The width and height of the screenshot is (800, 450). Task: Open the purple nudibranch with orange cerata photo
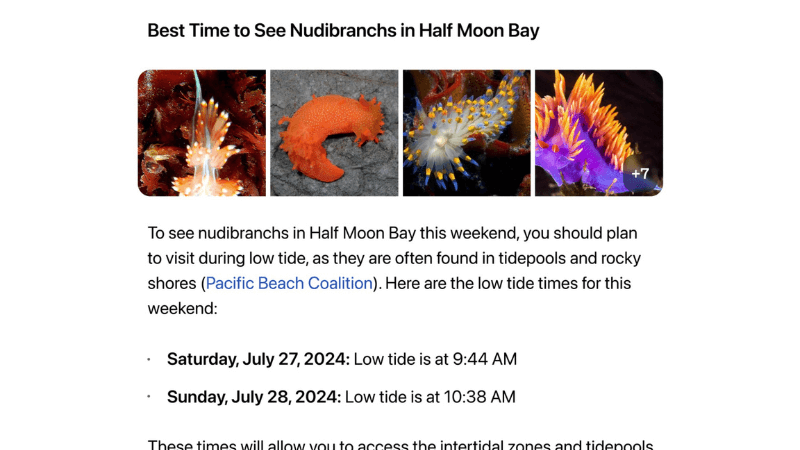[599, 133]
